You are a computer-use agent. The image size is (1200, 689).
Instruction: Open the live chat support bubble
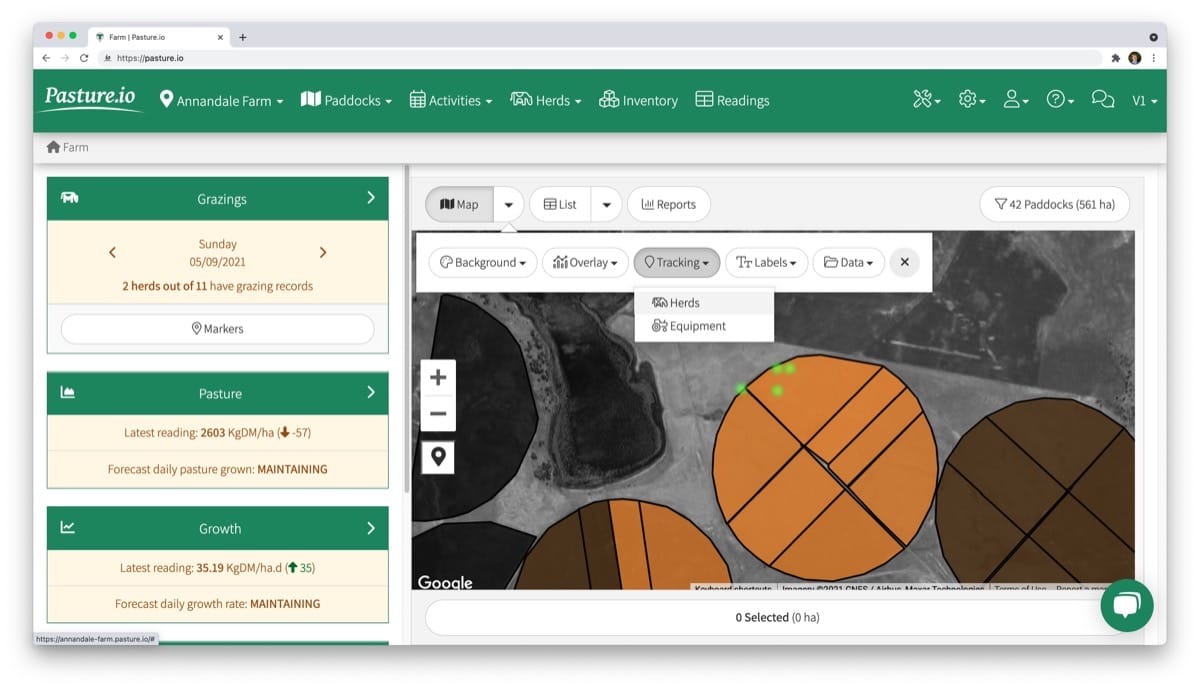(1127, 605)
